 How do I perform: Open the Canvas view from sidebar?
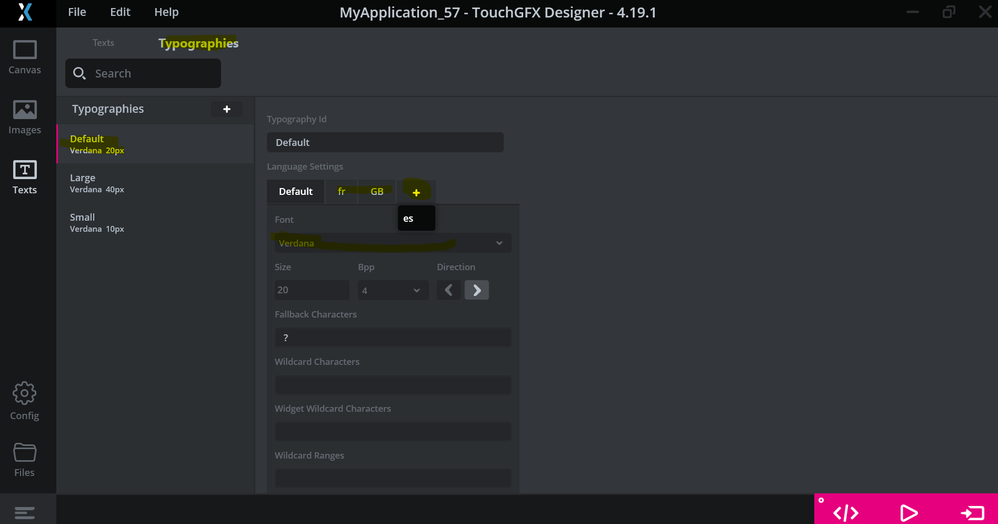pos(25,57)
